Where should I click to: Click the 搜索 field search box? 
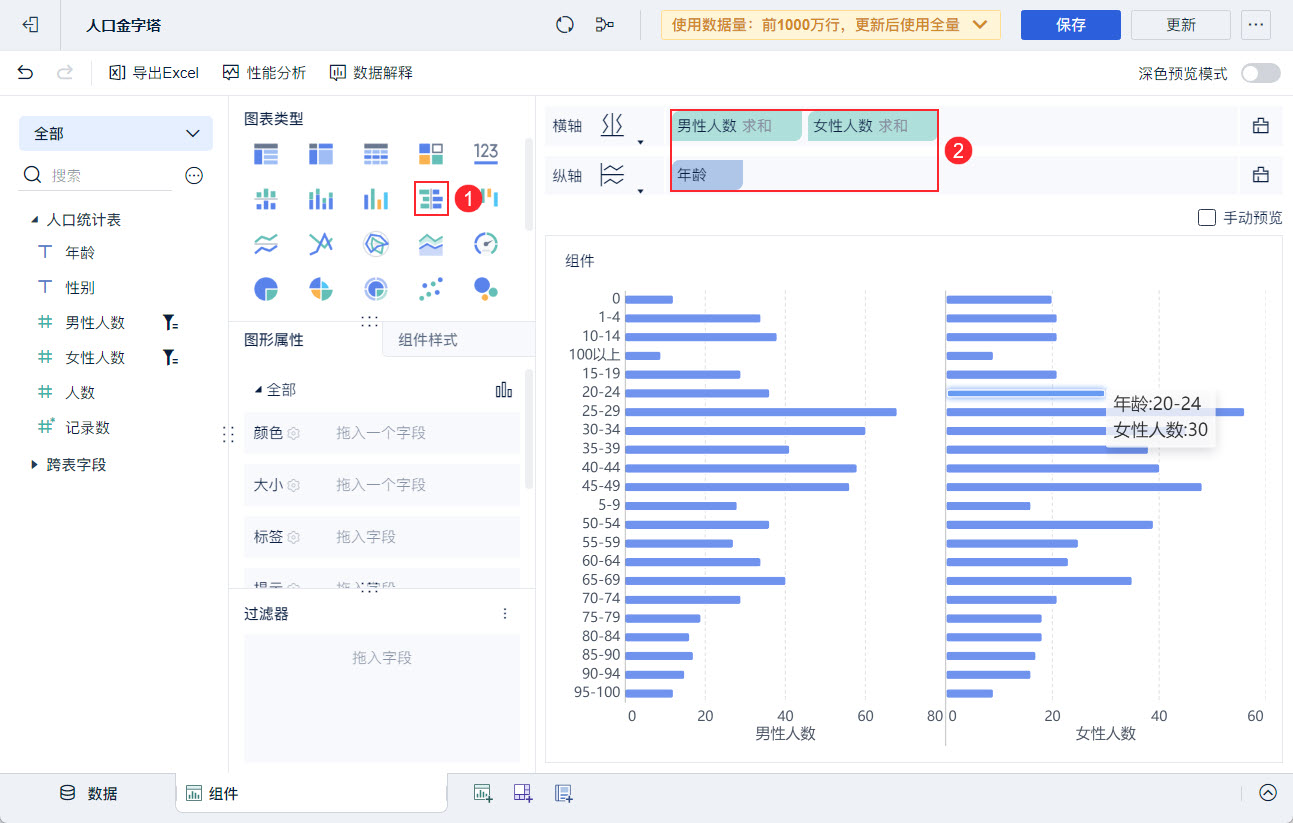coord(97,175)
